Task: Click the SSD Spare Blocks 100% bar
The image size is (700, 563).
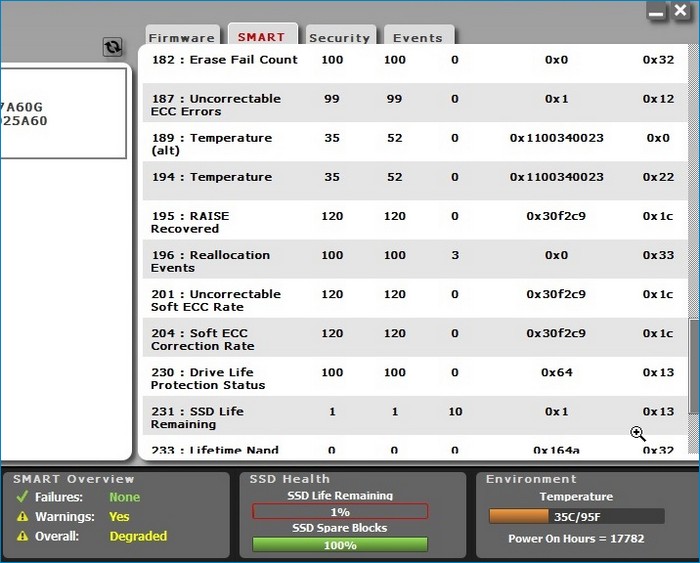Action: pyautogui.click(x=339, y=545)
